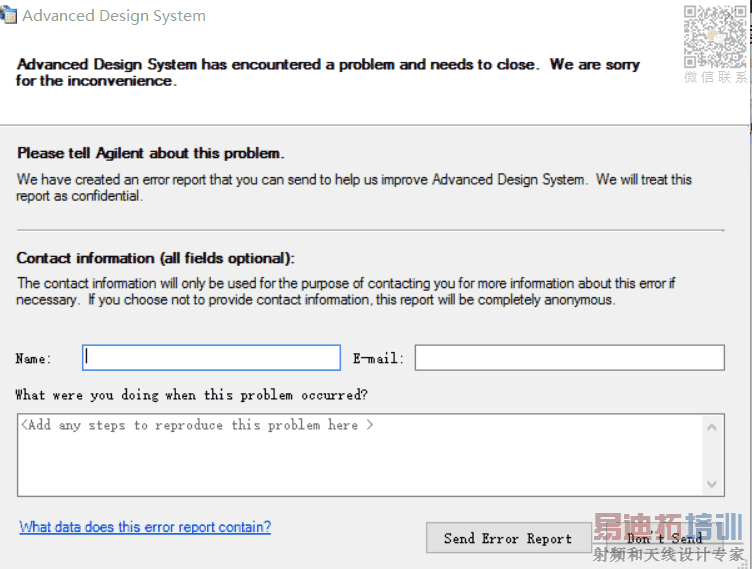Click the QR code image
This screenshot has width=752, height=569.
pyautogui.click(x=714, y=36)
